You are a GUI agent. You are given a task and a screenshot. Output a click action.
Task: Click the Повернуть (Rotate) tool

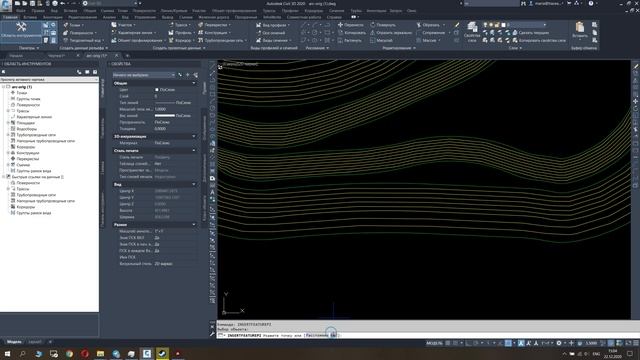pyautogui.click(x=384, y=25)
